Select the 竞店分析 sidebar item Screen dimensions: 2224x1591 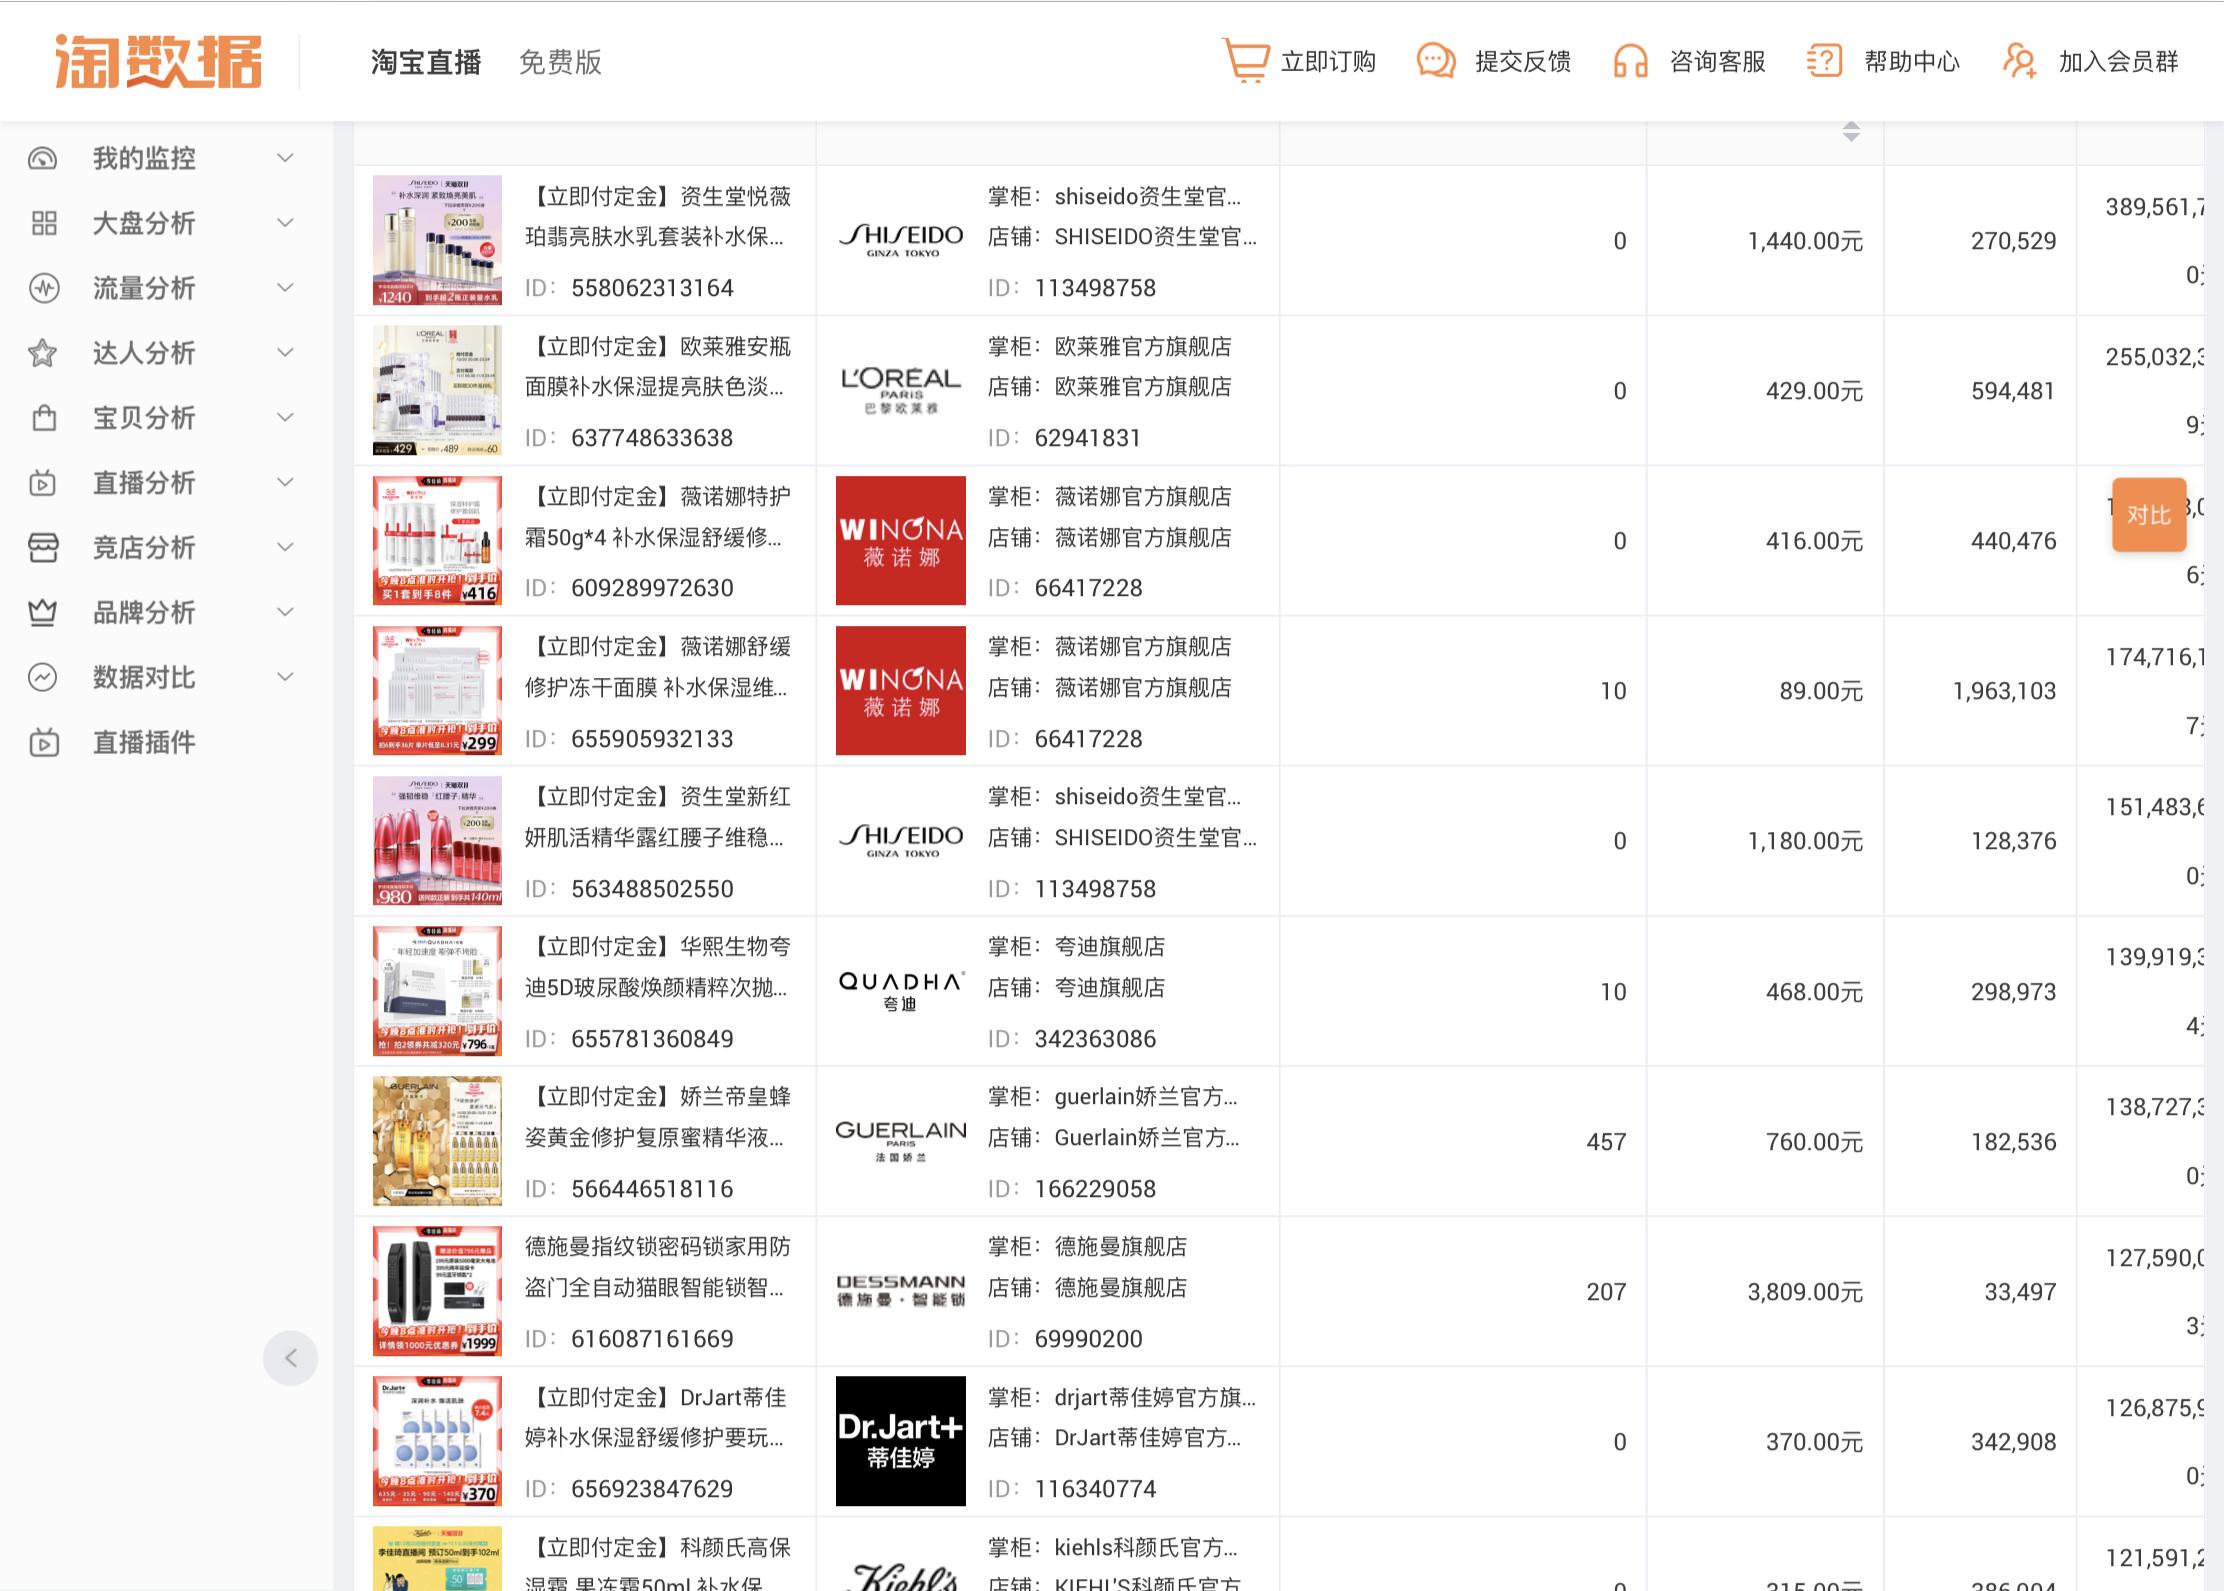(x=144, y=548)
